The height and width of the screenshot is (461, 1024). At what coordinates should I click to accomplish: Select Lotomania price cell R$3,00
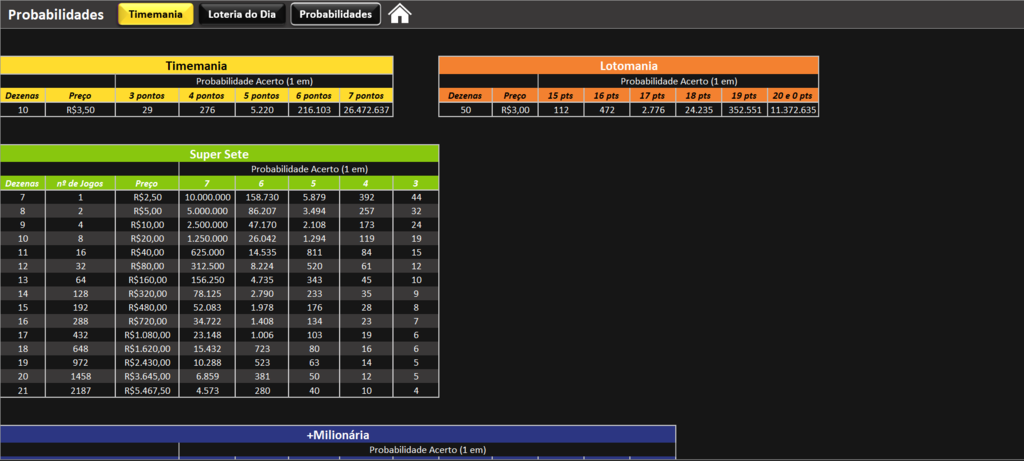pyautogui.click(x=515, y=110)
